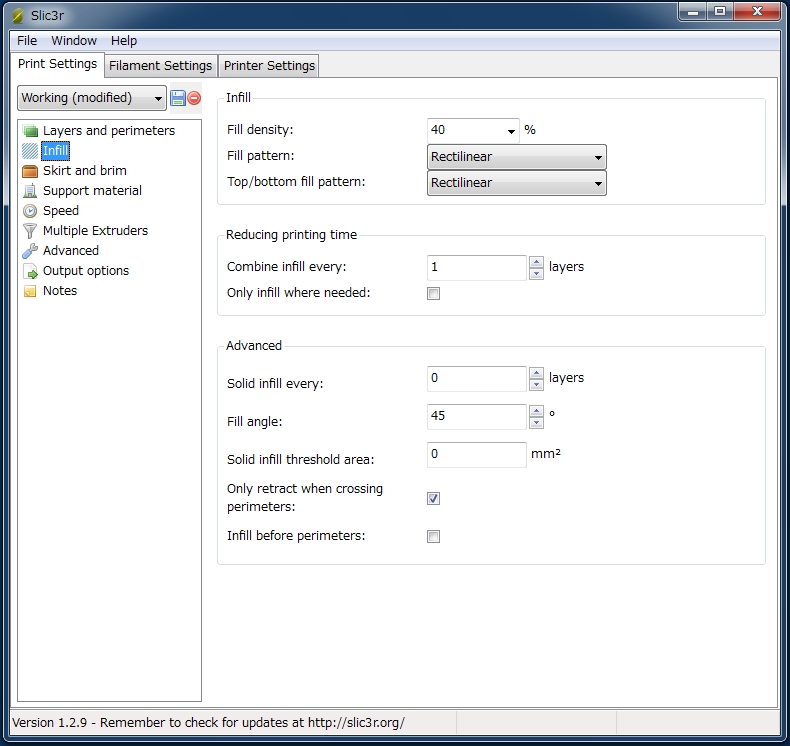Open Support material settings

click(92, 191)
